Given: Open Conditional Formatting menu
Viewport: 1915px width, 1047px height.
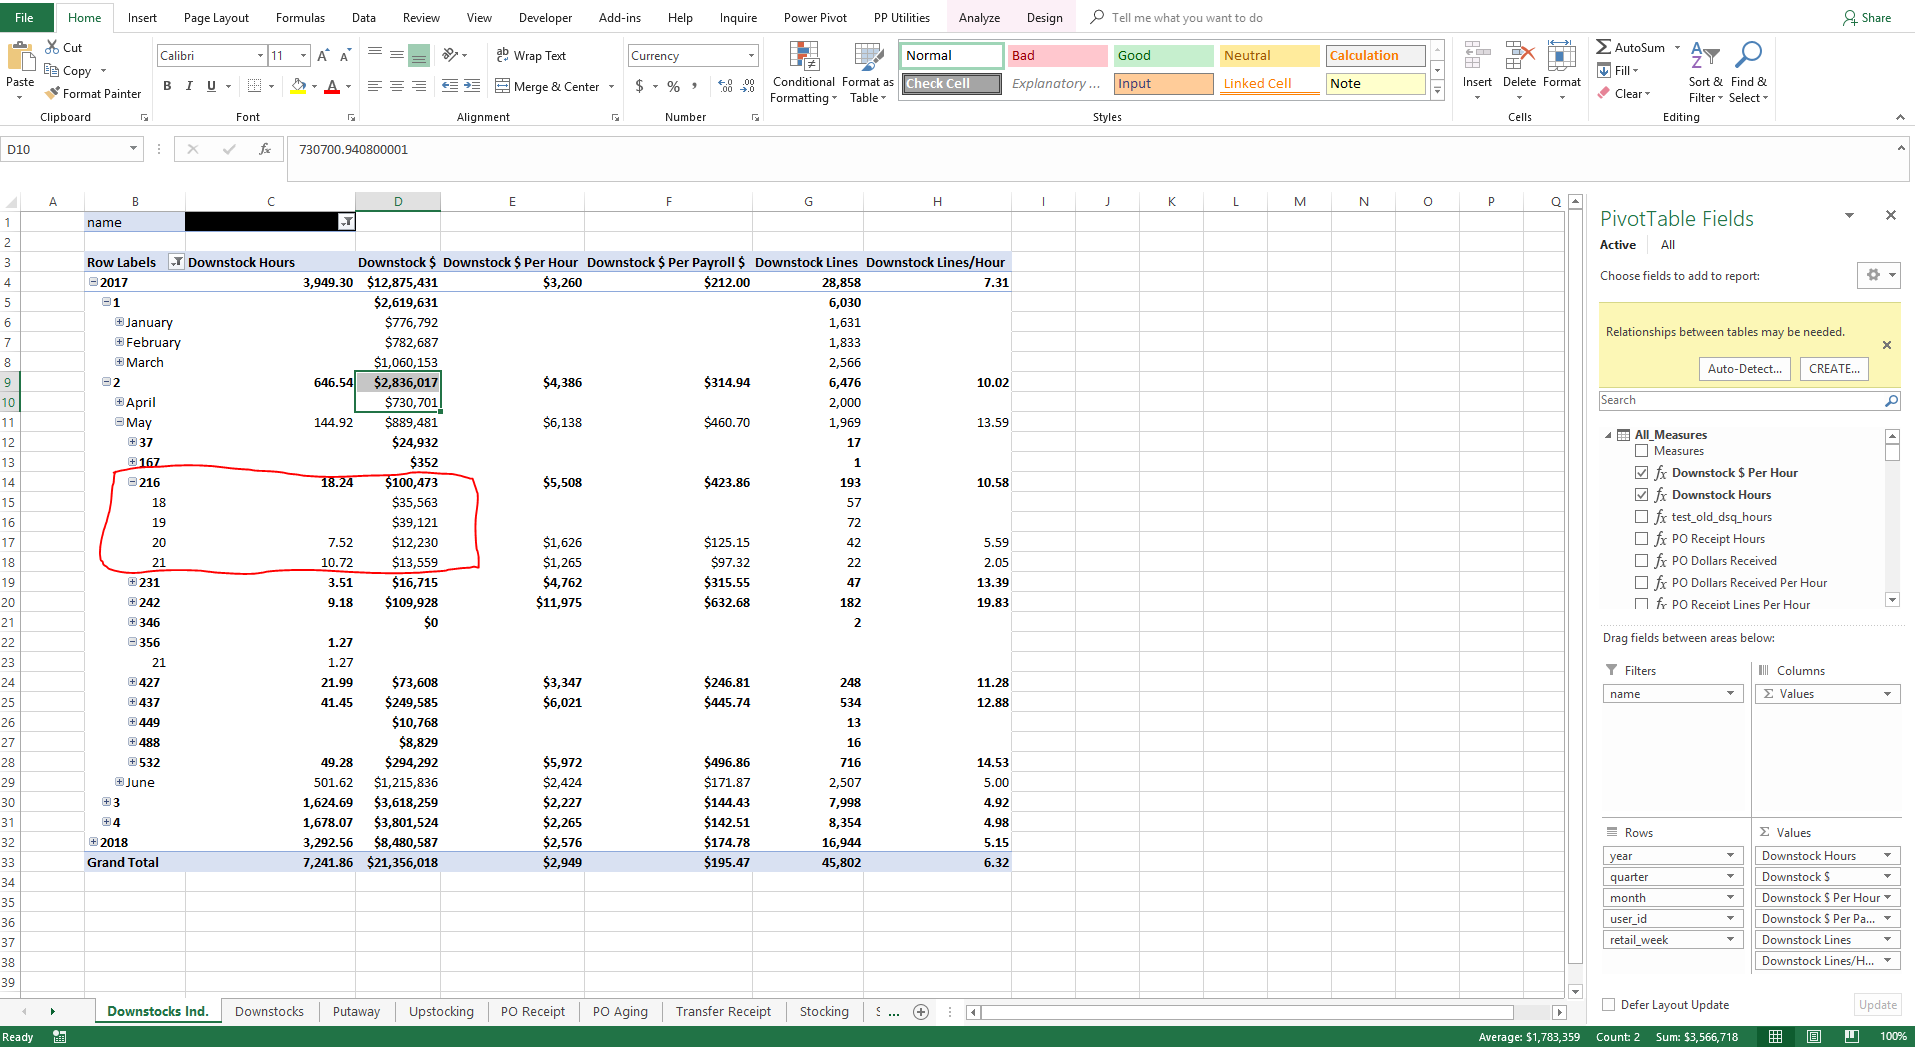Looking at the screenshot, I should click(804, 72).
